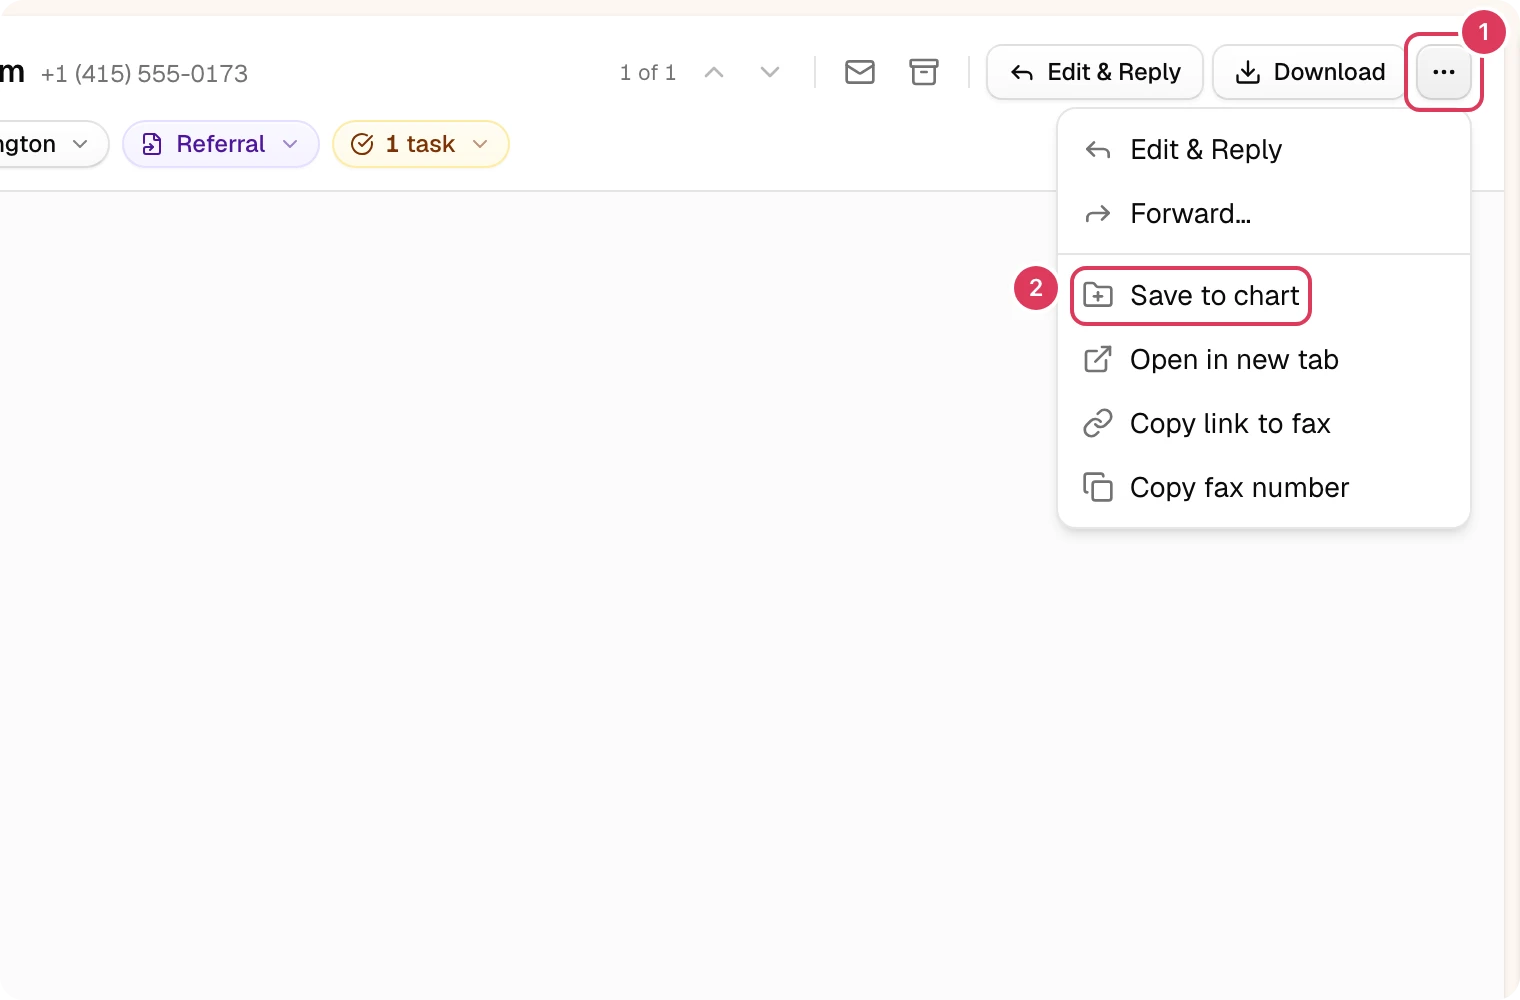
Task: Choose Copy link to fax
Action: (1264, 424)
